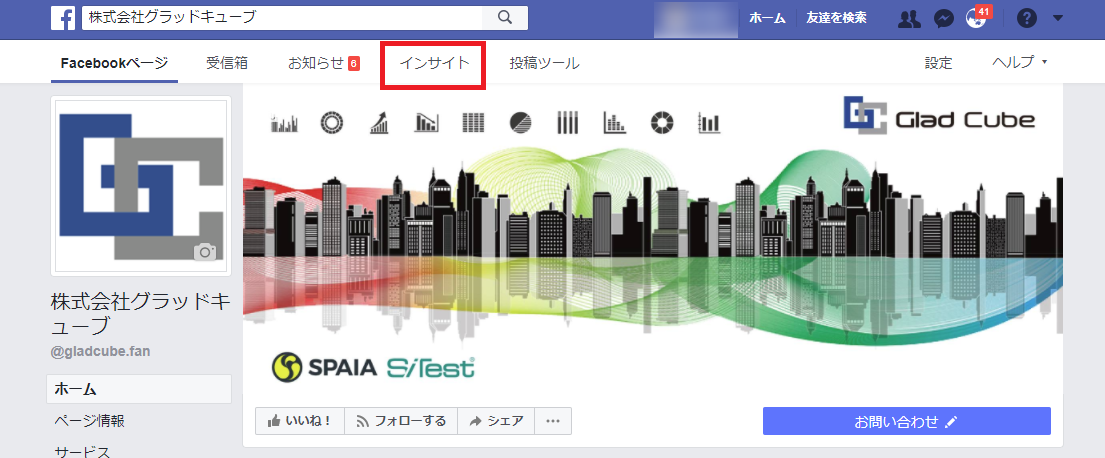The height and width of the screenshot is (458, 1105).
Task: Expand the account menu dropdown arrow
Action: (1058, 19)
